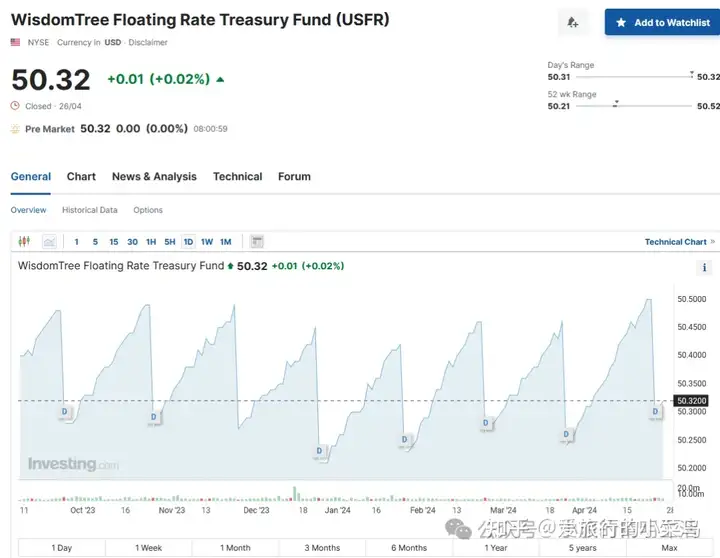Click the large 50.32 price value
This screenshot has width=720, height=558.
pos(51,80)
